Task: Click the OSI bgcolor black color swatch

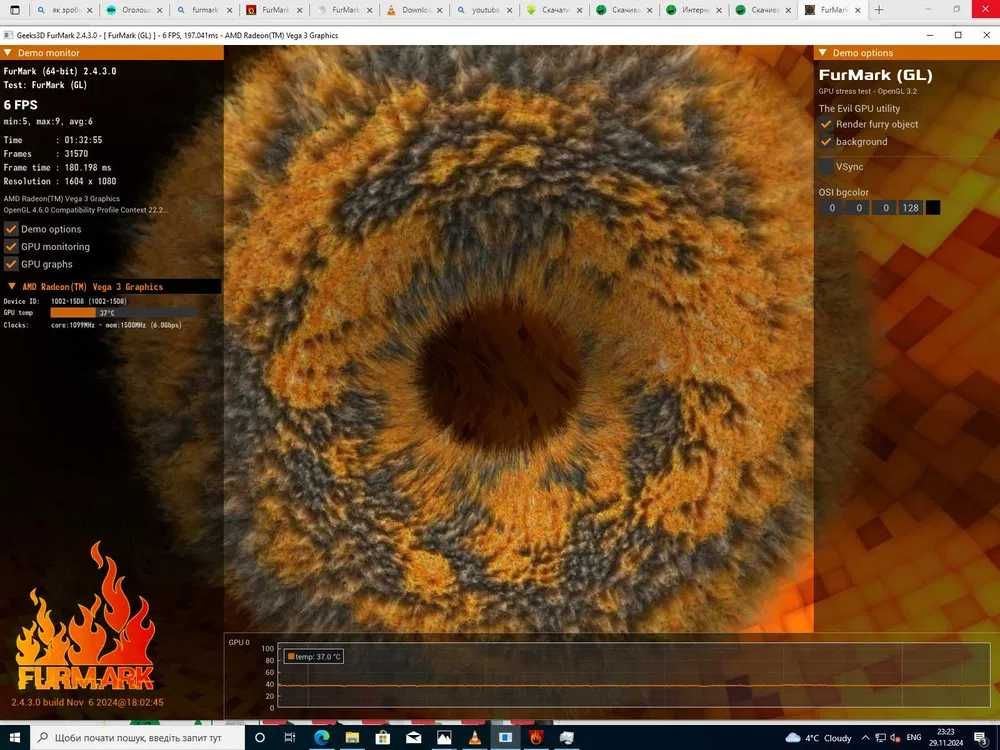Action: (932, 207)
